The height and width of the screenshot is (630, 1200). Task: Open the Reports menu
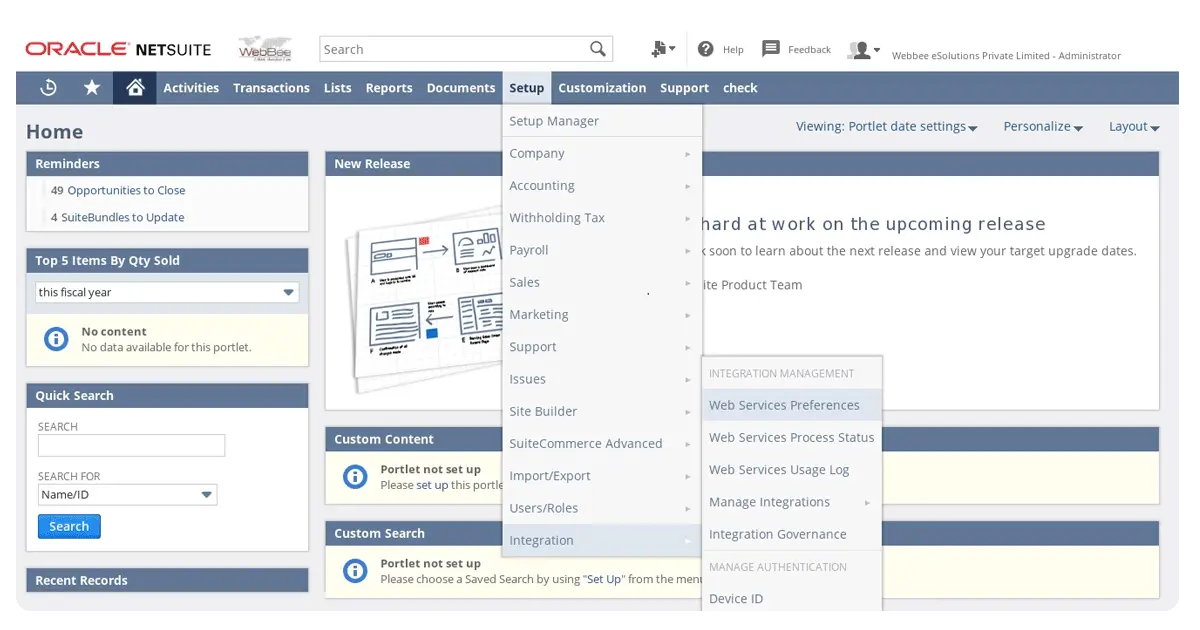(388, 88)
